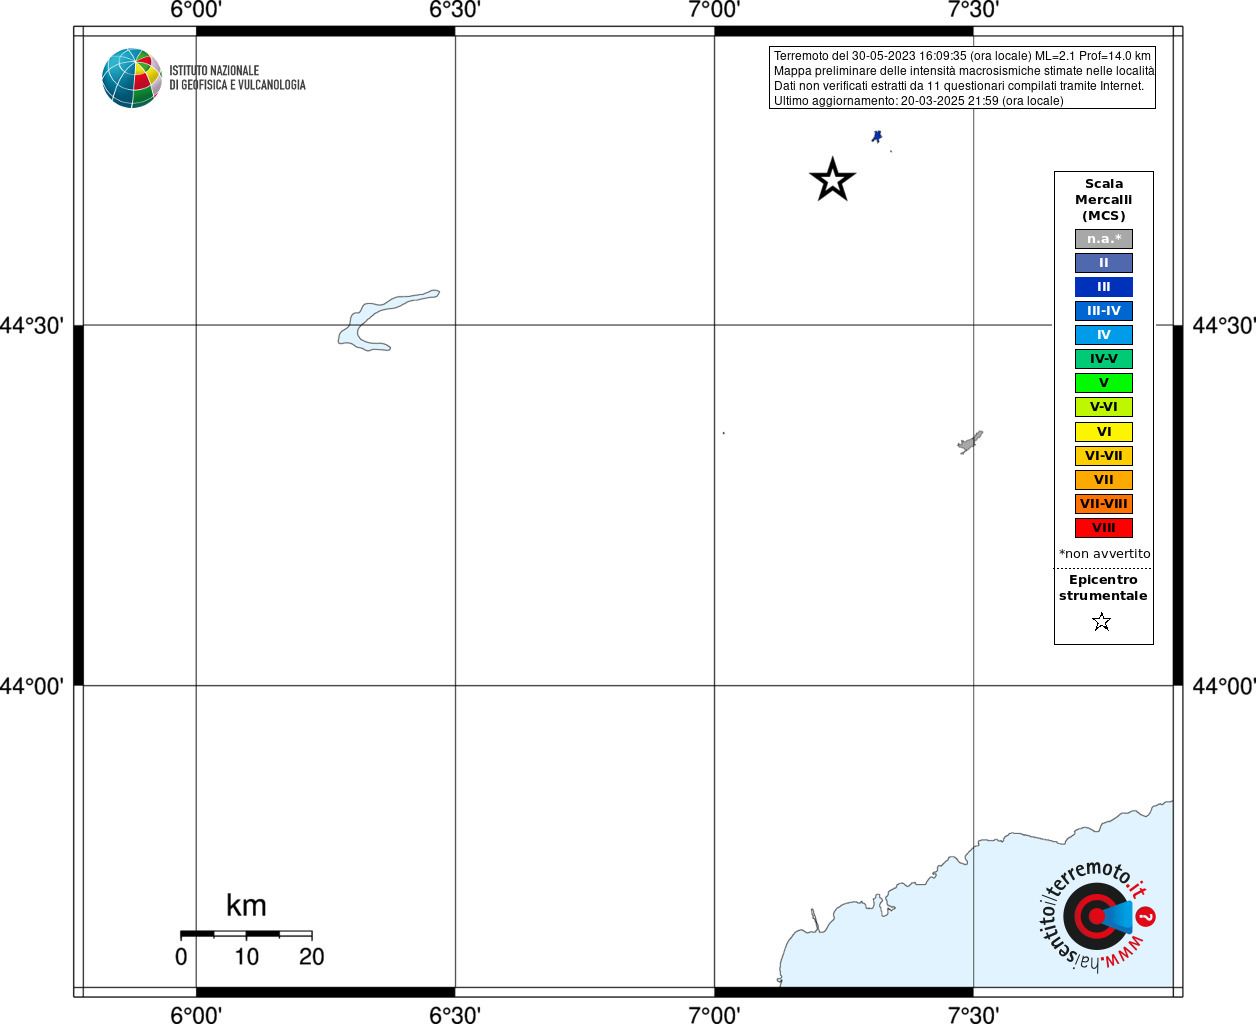This screenshot has width=1256, height=1024.
Task: Click the bottom 7°30' longitude label
Action: tap(973, 1014)
